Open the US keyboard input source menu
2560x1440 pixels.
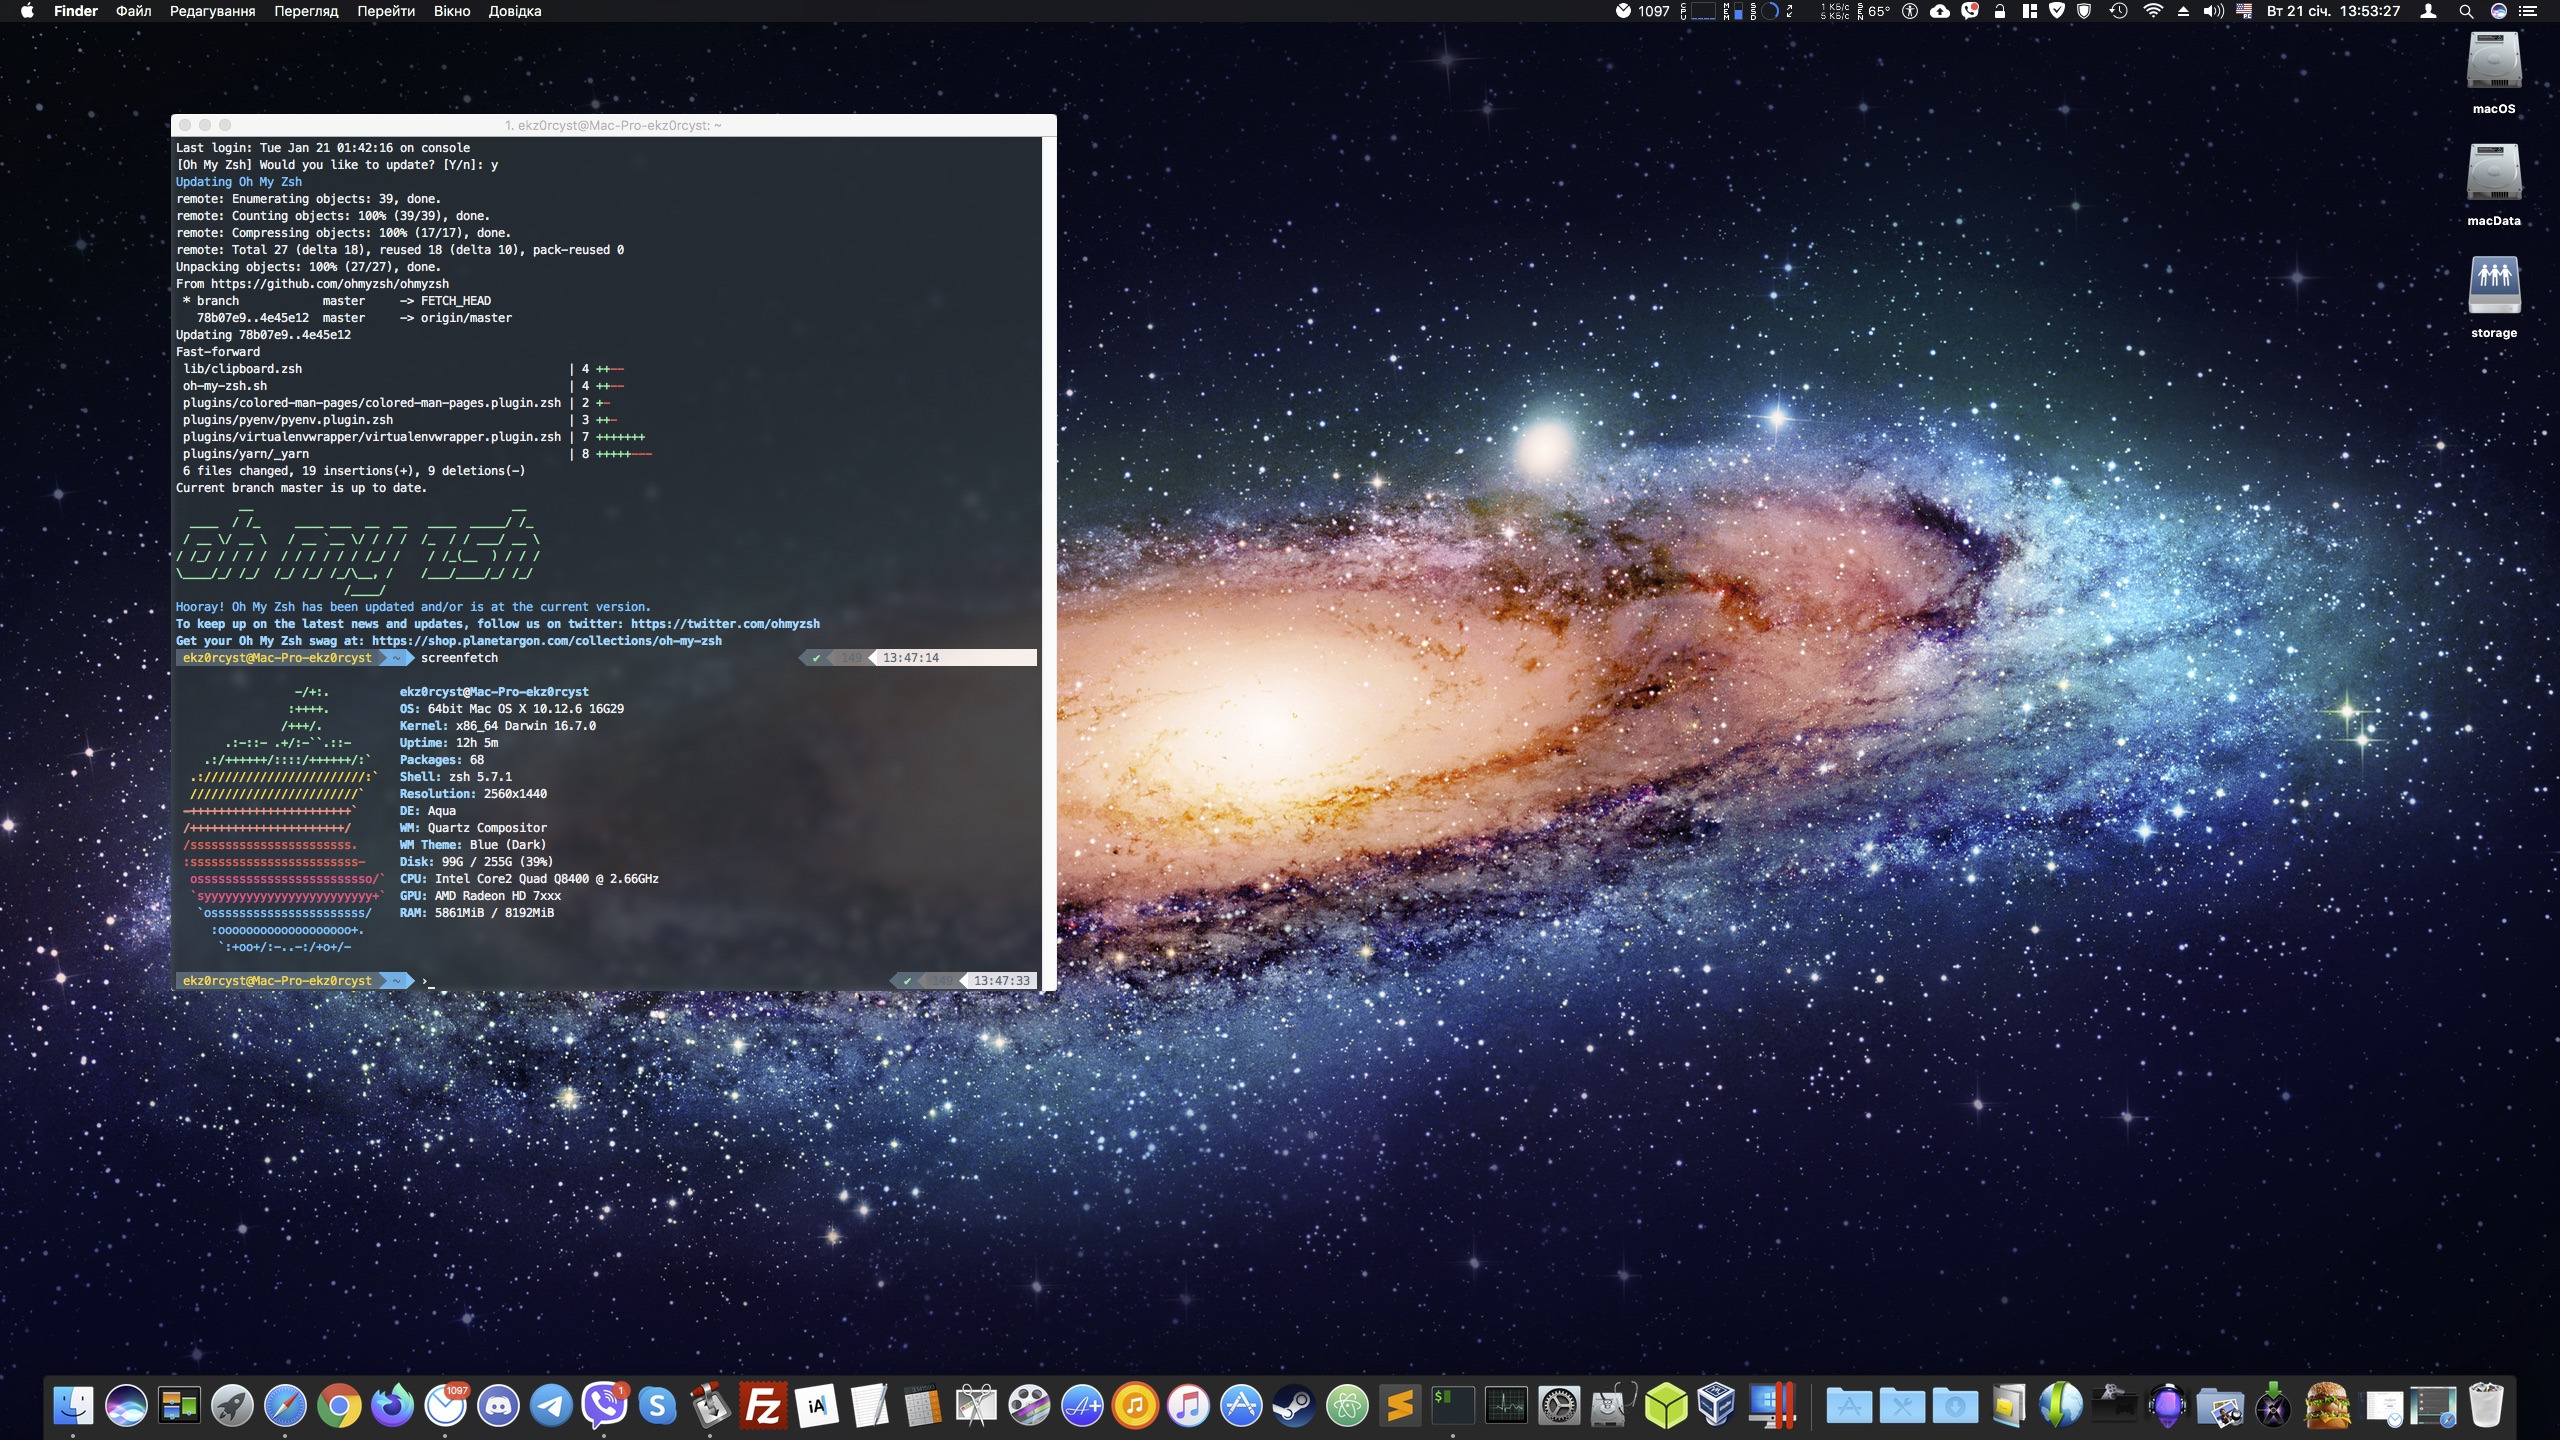(2243, 11)
